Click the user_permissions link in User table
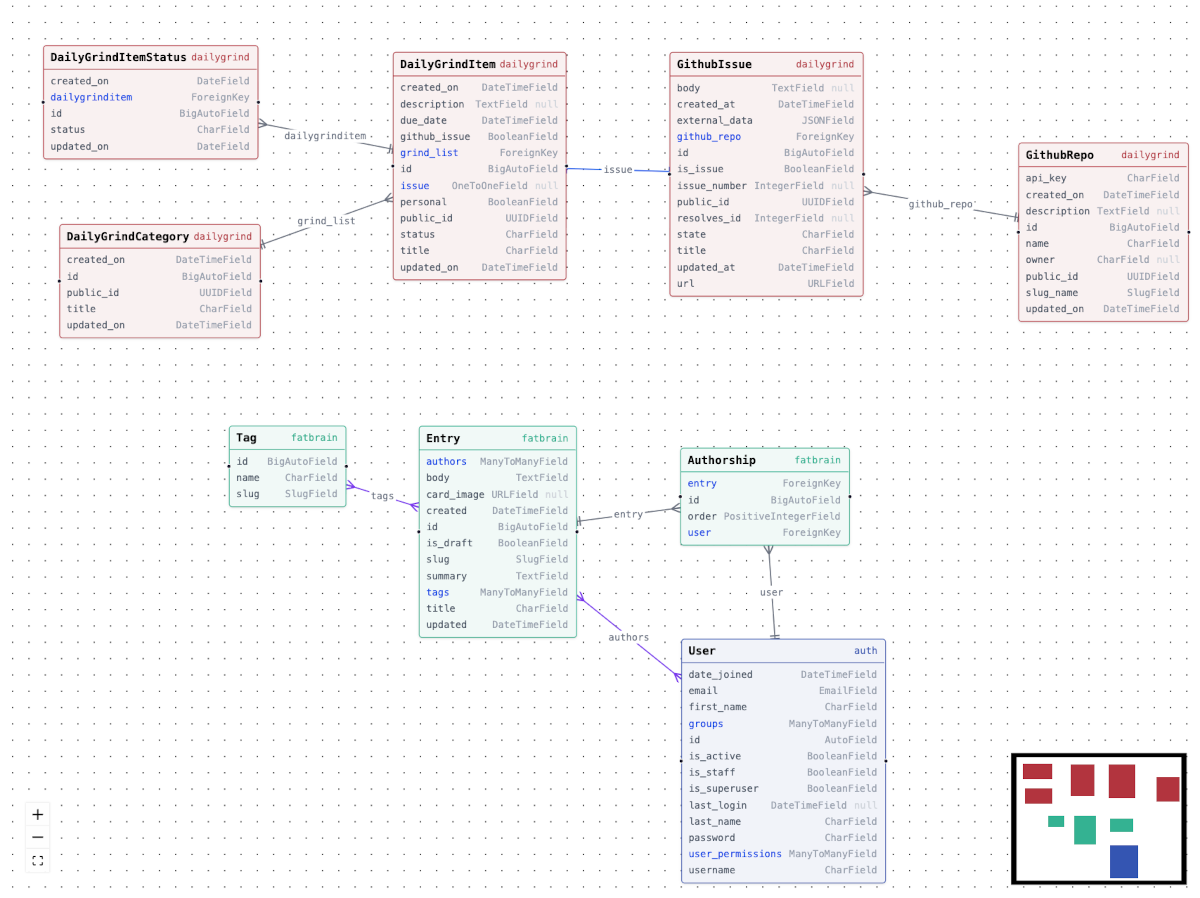1200x898 pixels. 735,853
